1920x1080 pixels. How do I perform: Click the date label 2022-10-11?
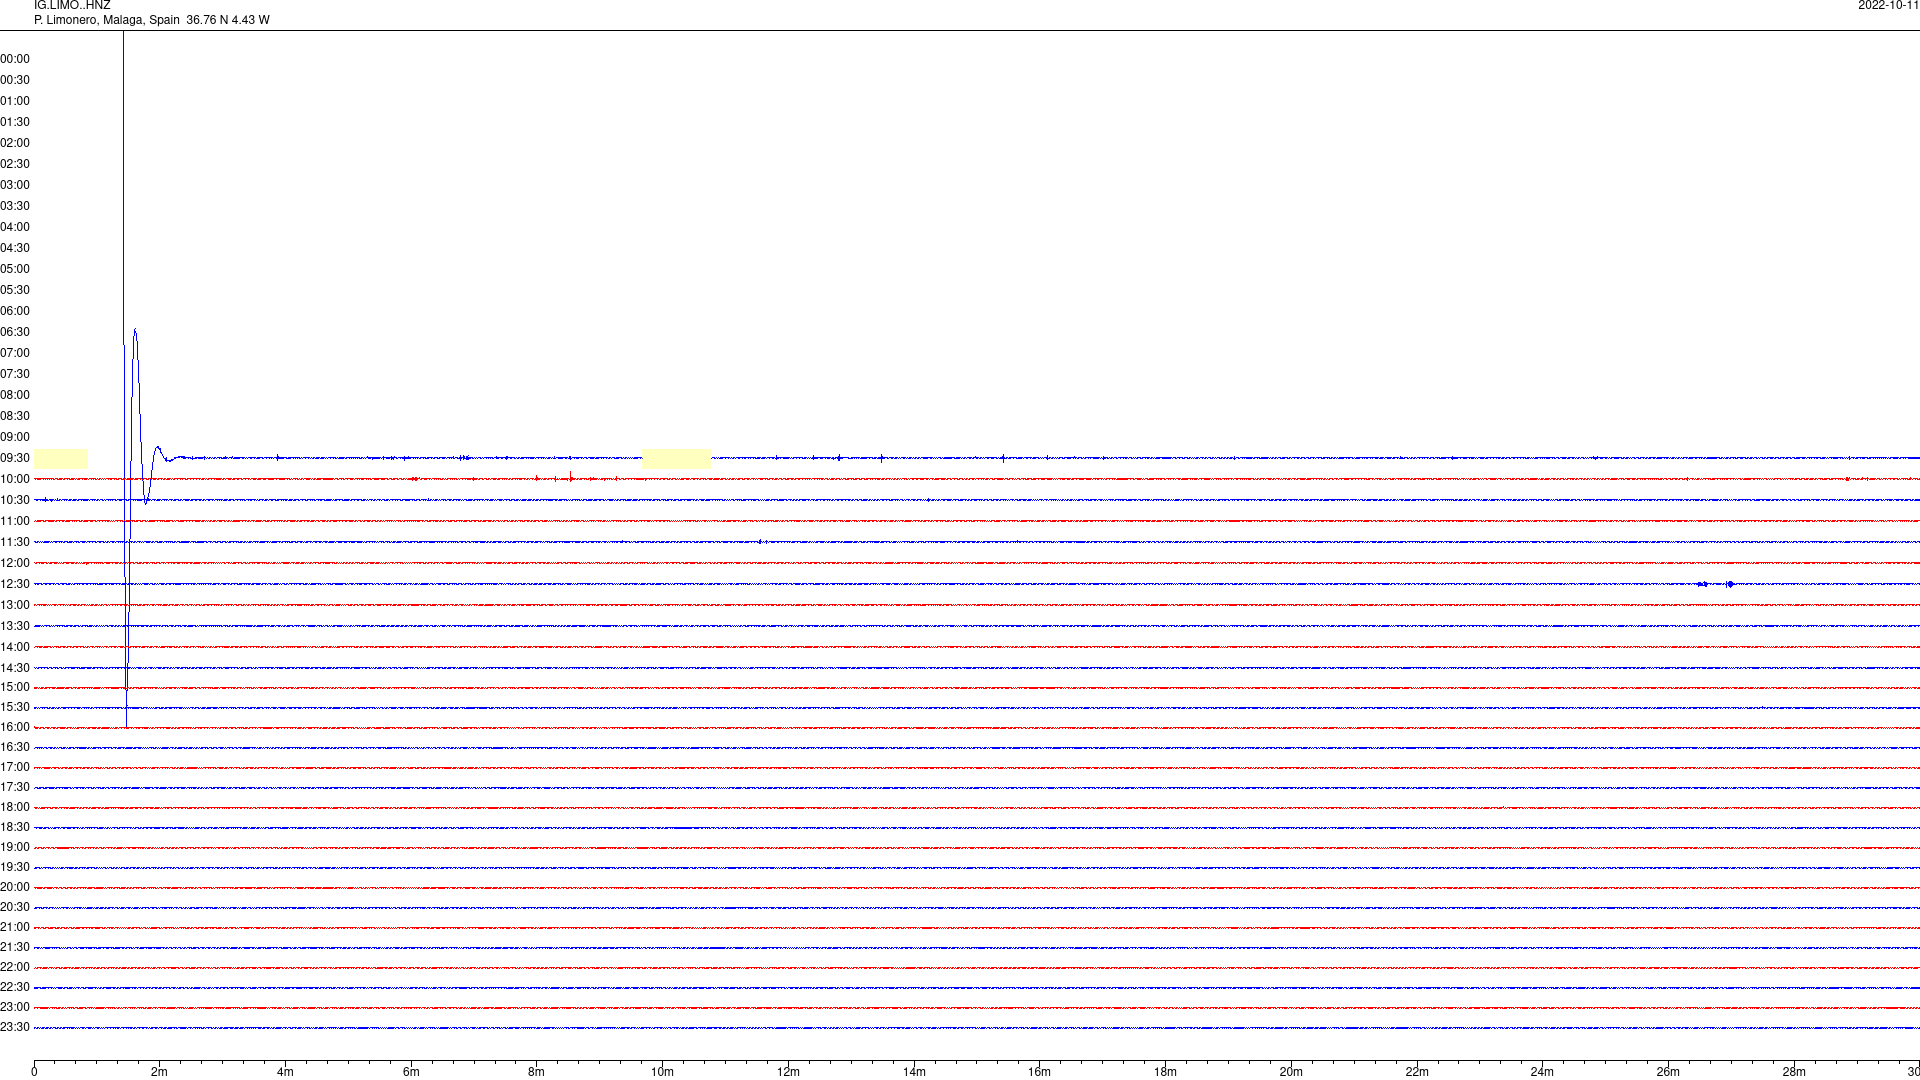click(1888, 5)
